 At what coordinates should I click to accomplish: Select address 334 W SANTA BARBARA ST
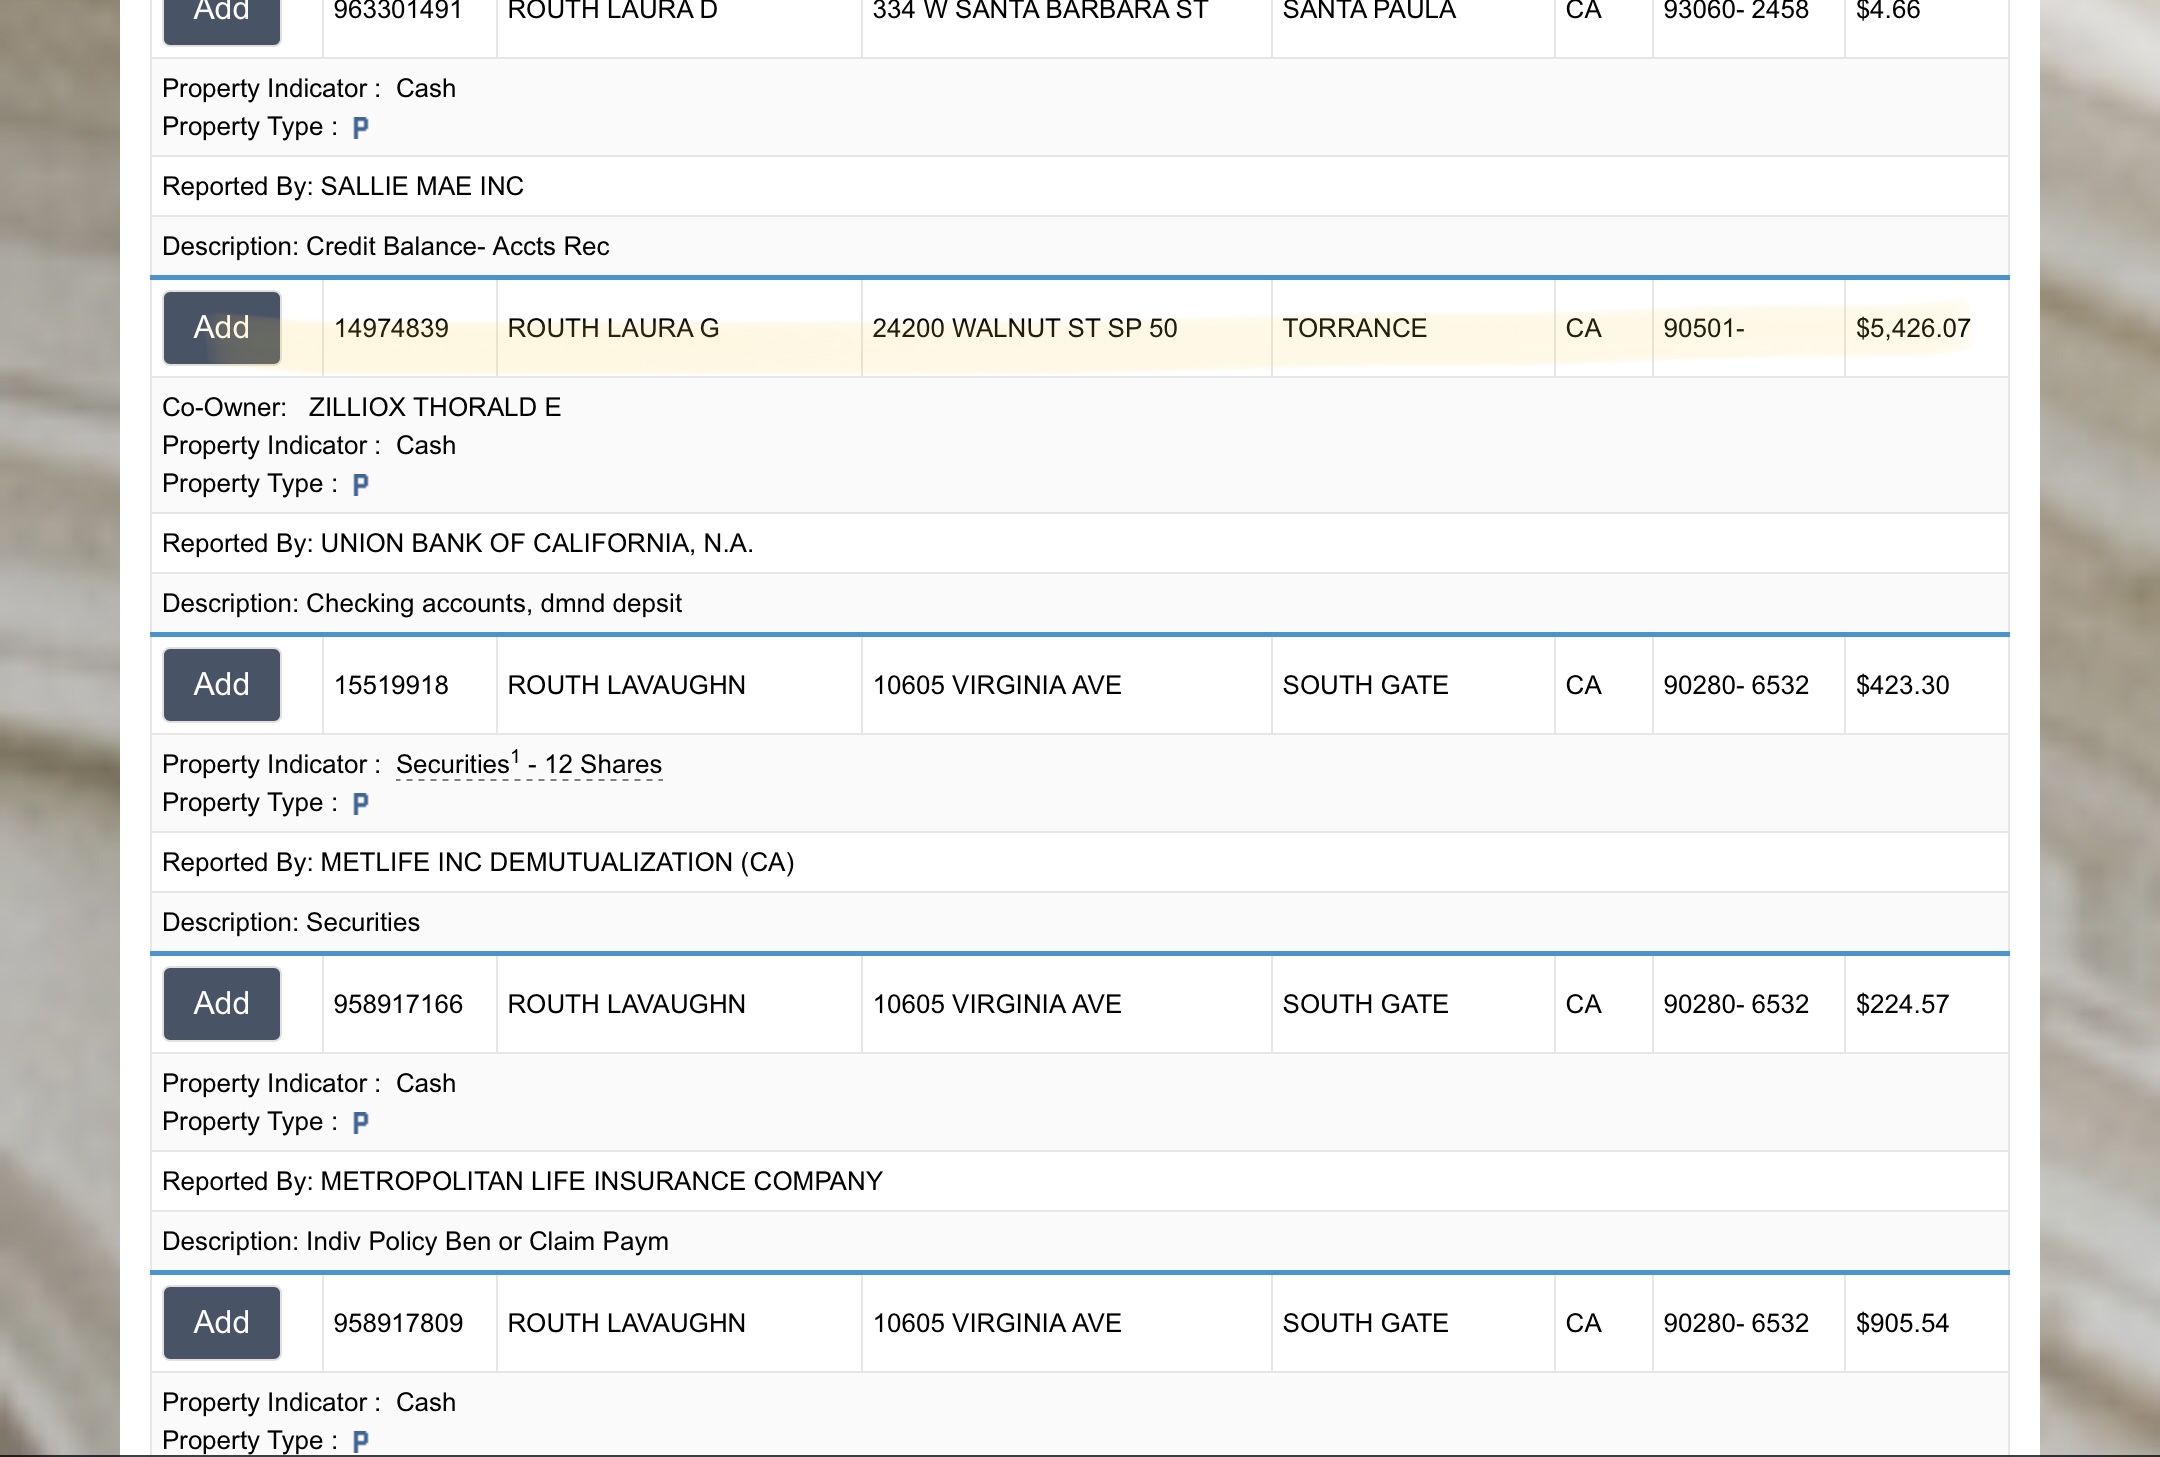click(1041, 11)
